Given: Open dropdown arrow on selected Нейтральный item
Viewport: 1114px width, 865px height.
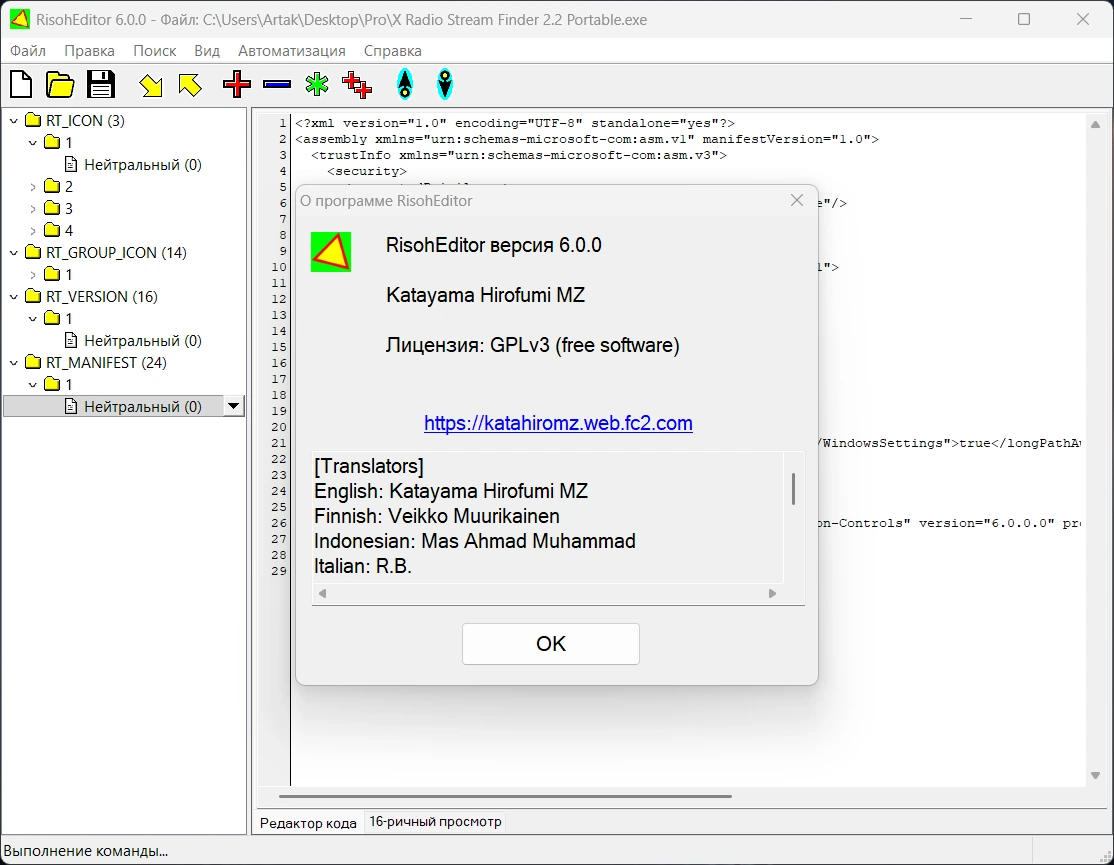Looking at the screenshot, I should pyautogui.click(x=233, y=406).
